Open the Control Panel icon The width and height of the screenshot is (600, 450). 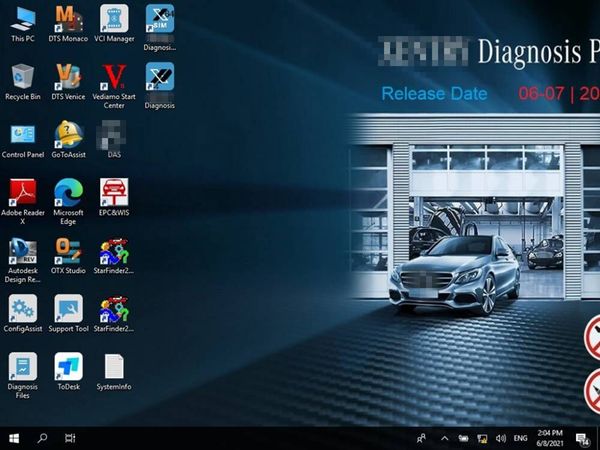(23, 140)
